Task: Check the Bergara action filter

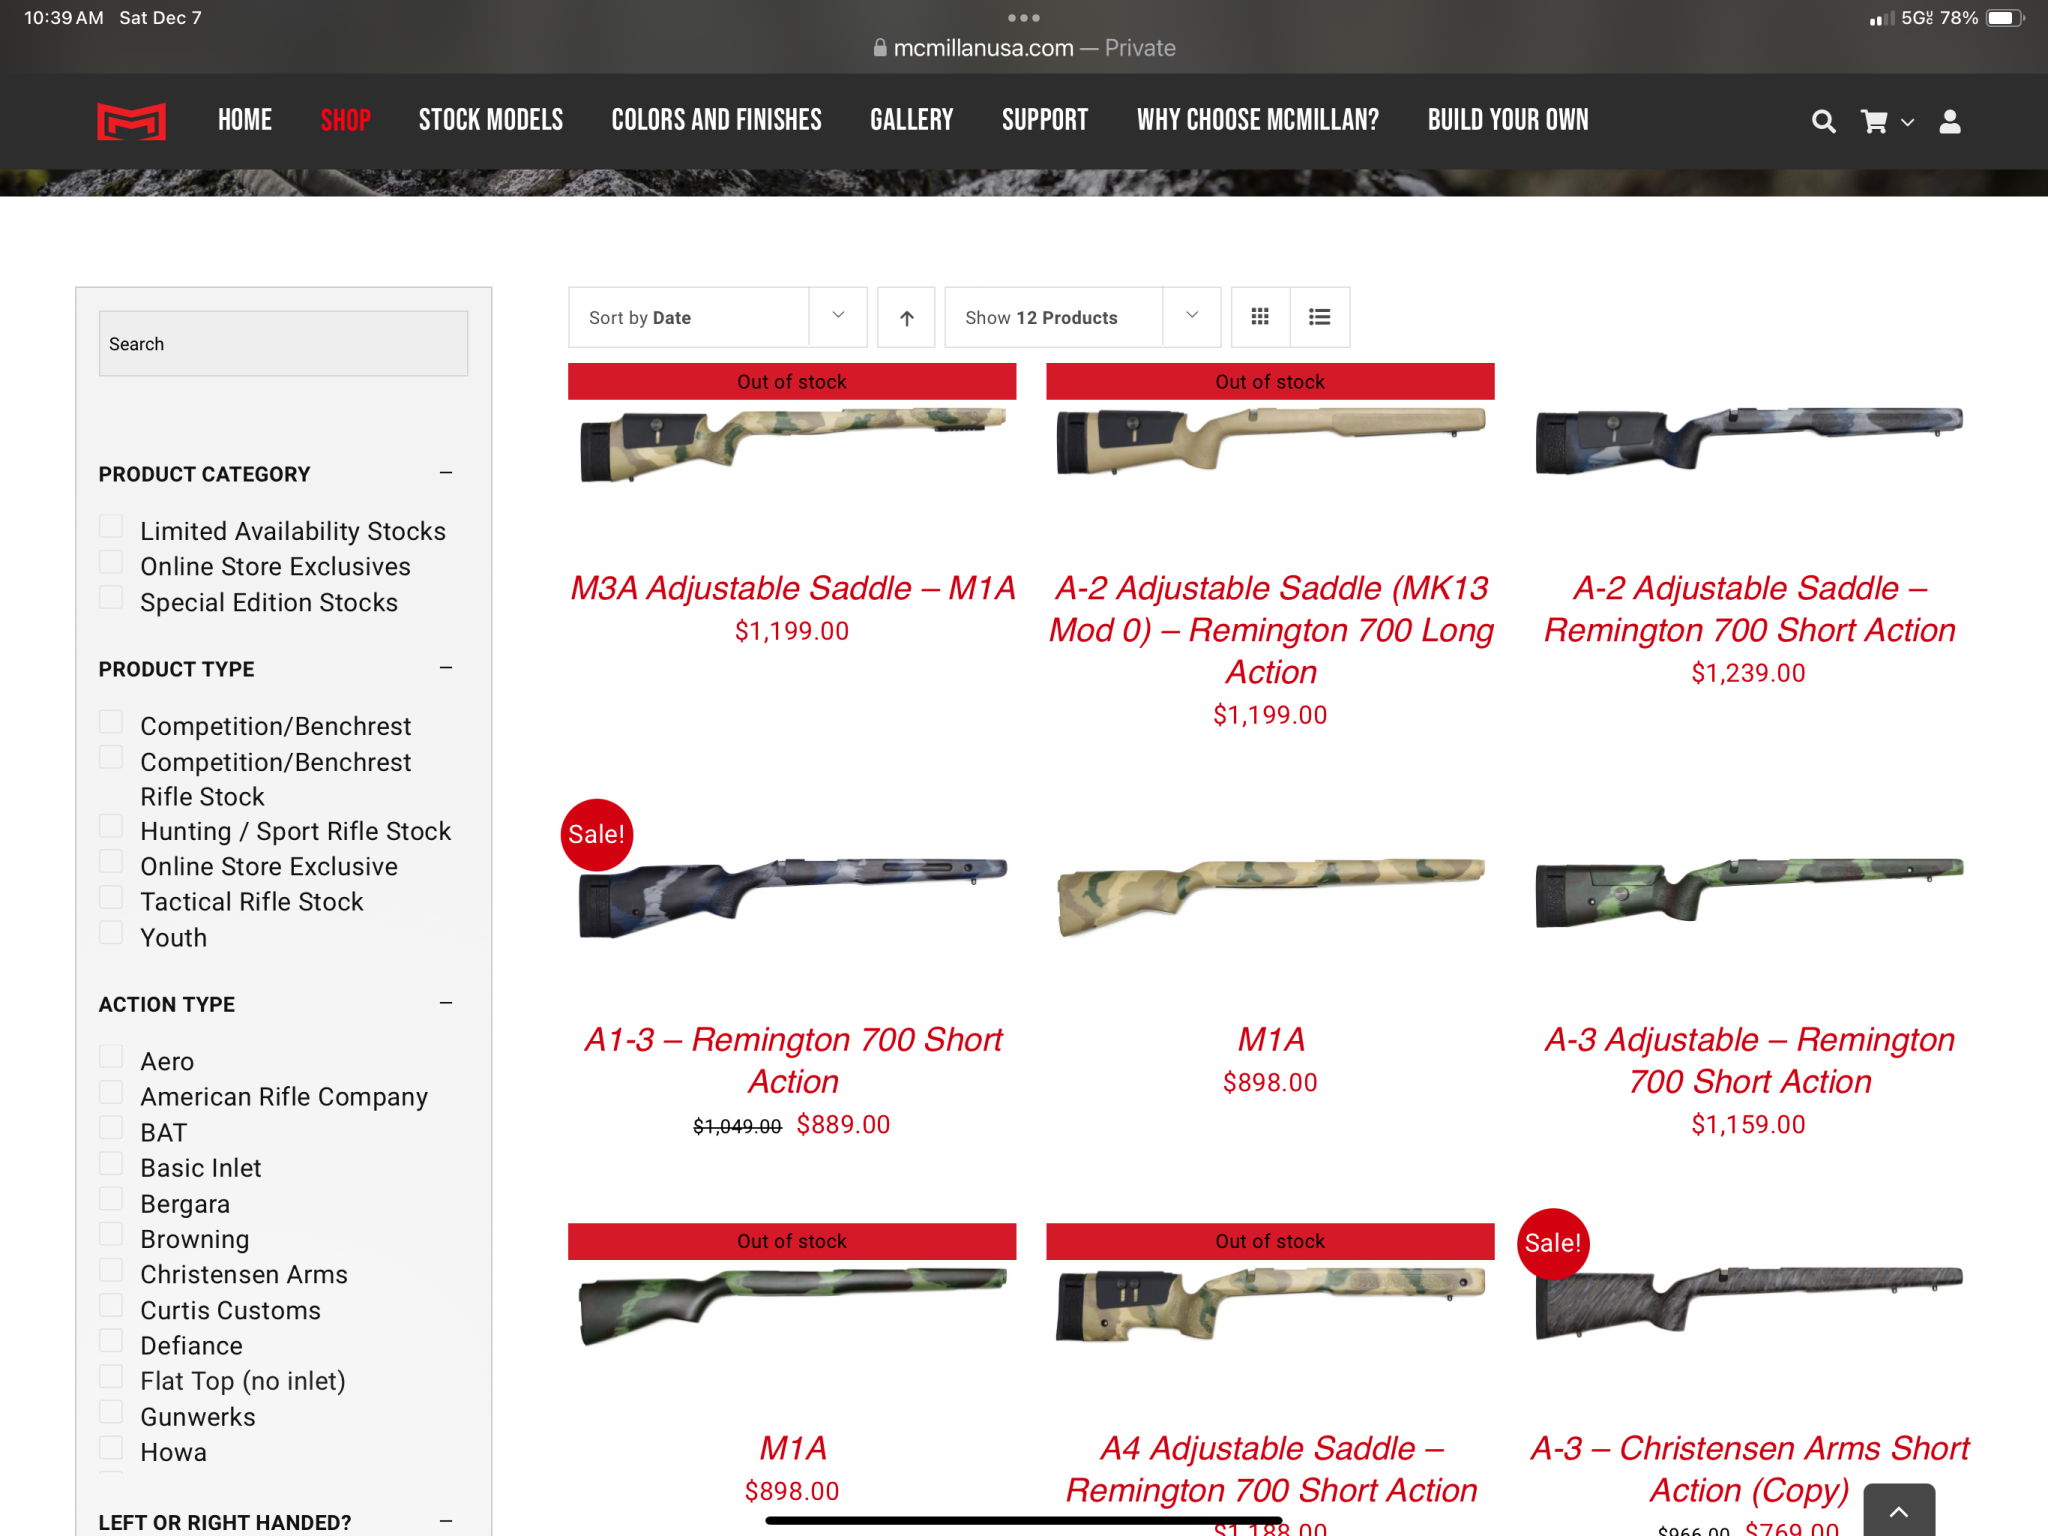Action: click(111, 1199)
